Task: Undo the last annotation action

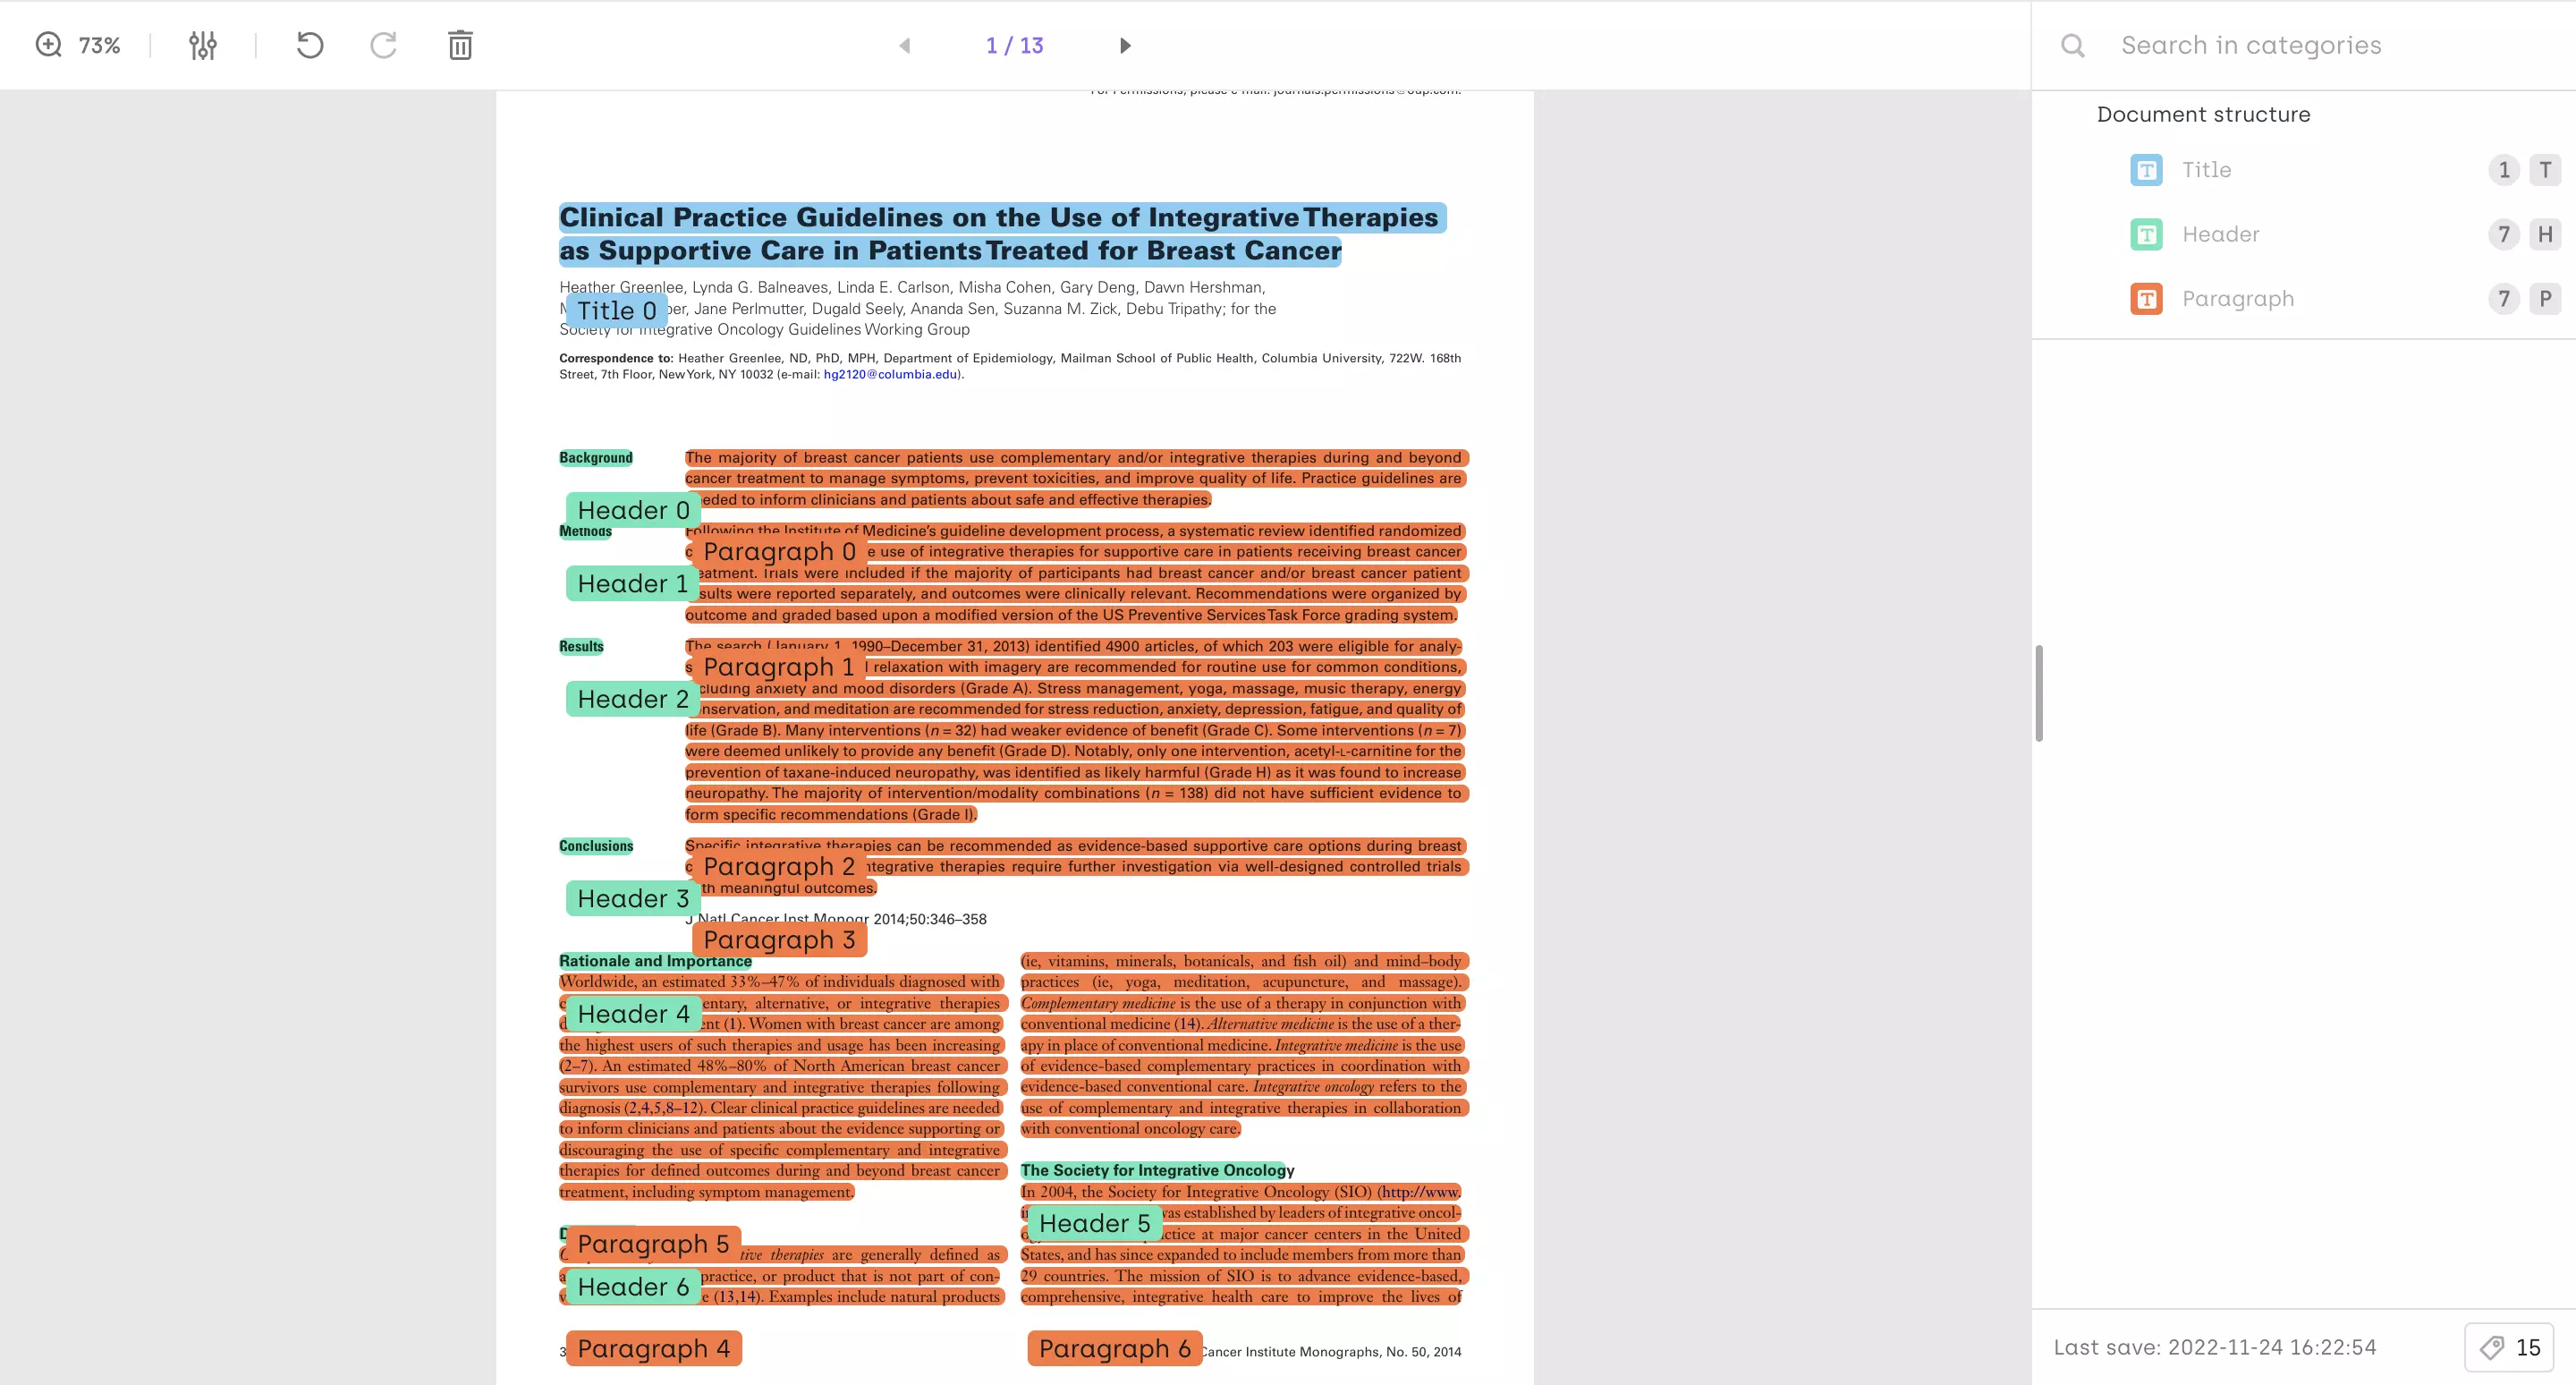Action: tap(309, 45)
